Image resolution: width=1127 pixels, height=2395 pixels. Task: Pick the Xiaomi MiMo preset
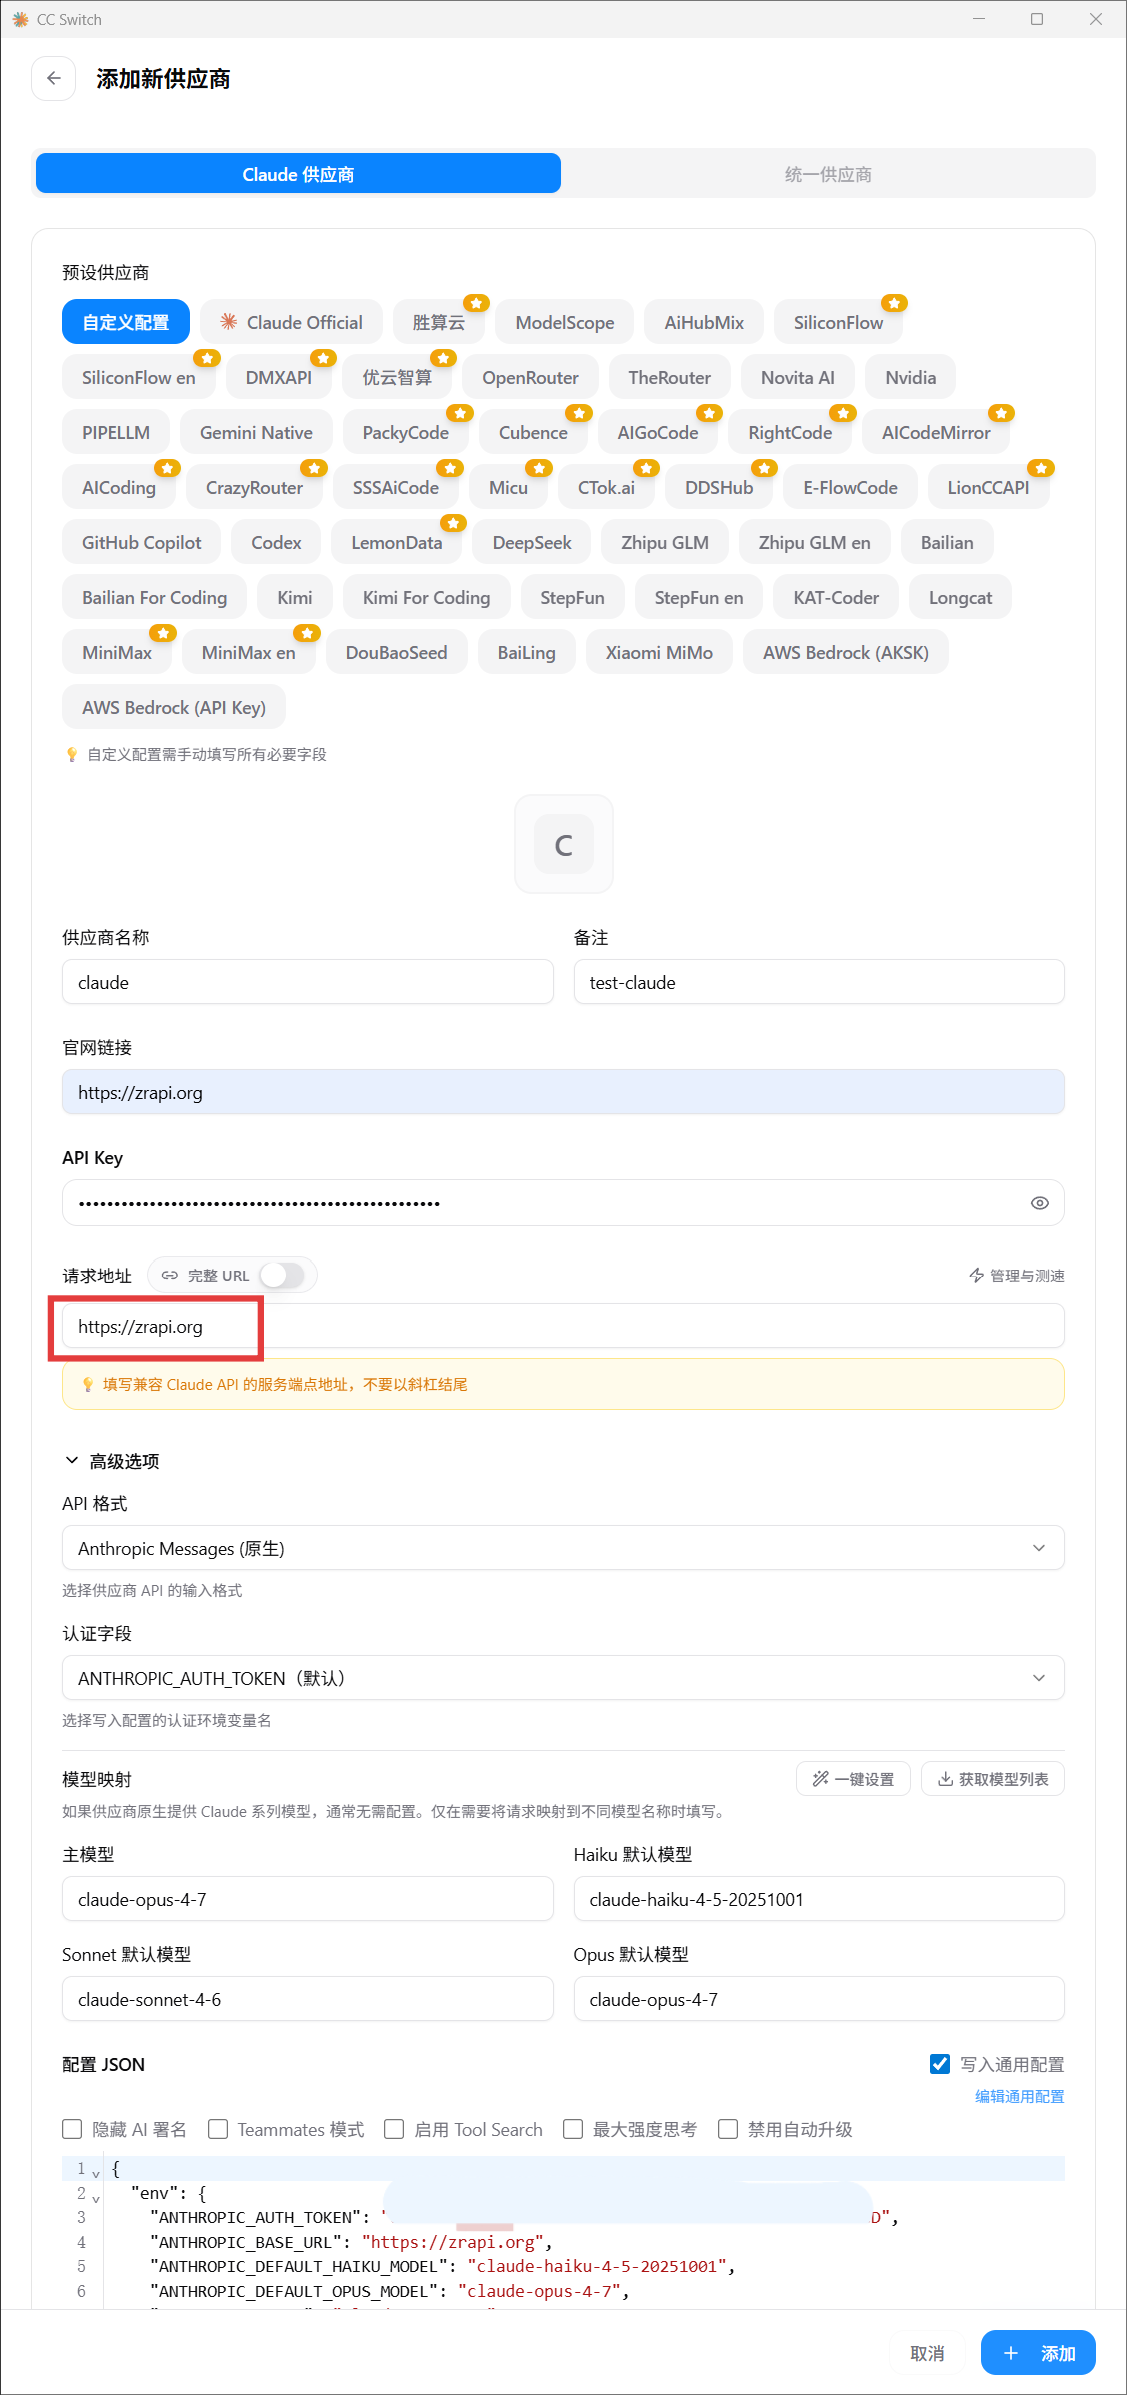[659, 652]
